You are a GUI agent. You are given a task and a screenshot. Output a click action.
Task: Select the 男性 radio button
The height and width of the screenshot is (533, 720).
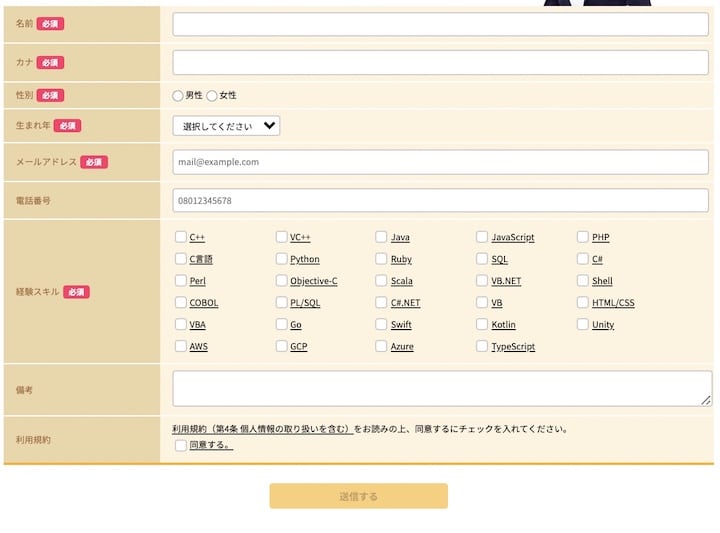click(178, 96)
